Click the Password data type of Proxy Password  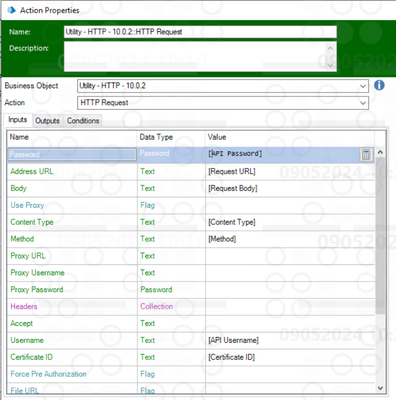[x=156, y=290]
